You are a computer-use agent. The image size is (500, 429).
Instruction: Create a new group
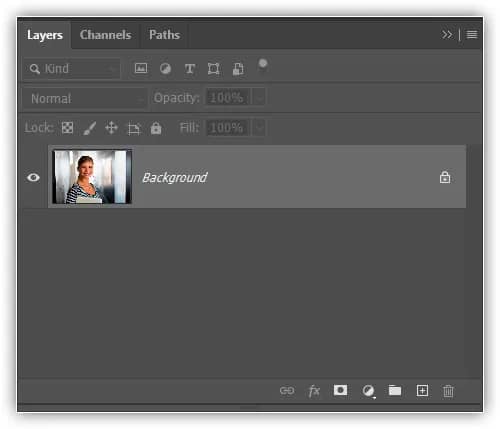(395, 390)
